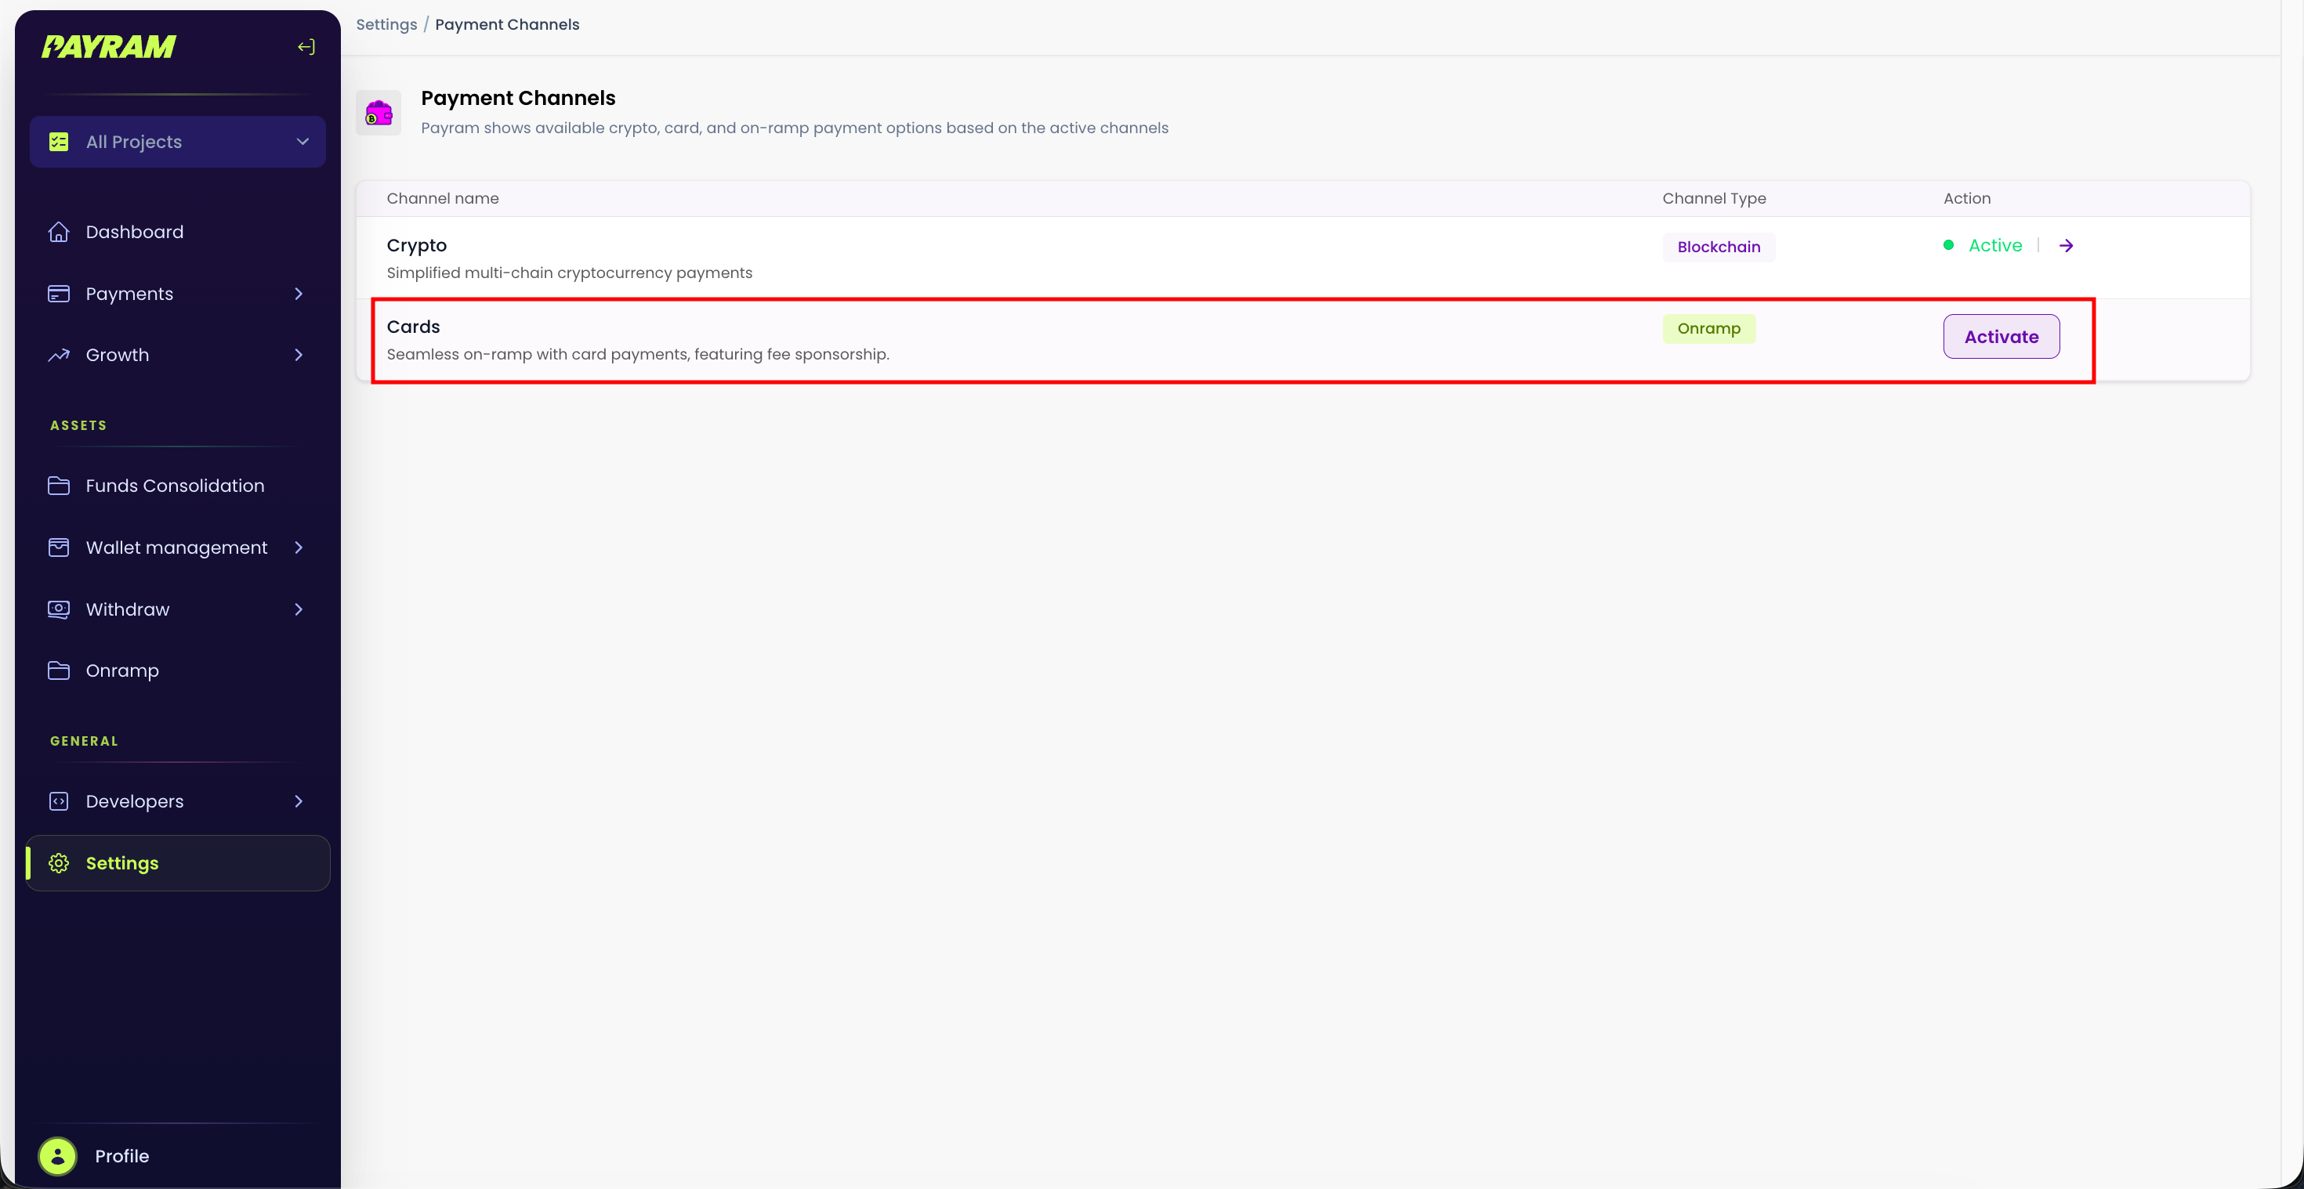The height and width of the screenshot is (1189, 2304).
Task: Click the Funds Consolidation folder icon
Action: 59,486
